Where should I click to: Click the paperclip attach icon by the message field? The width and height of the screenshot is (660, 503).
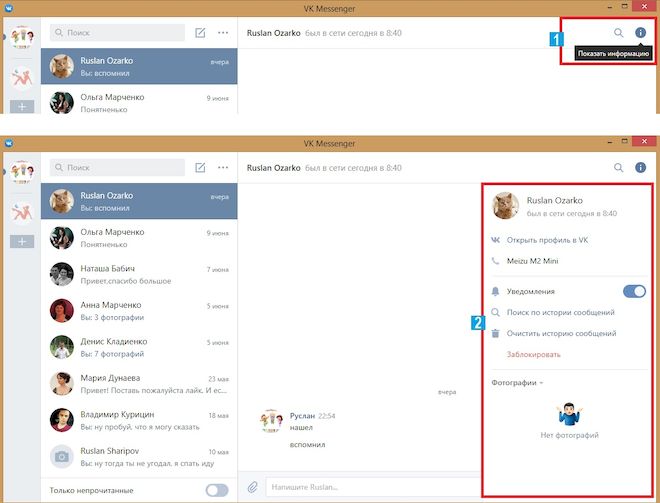point(252,487)
